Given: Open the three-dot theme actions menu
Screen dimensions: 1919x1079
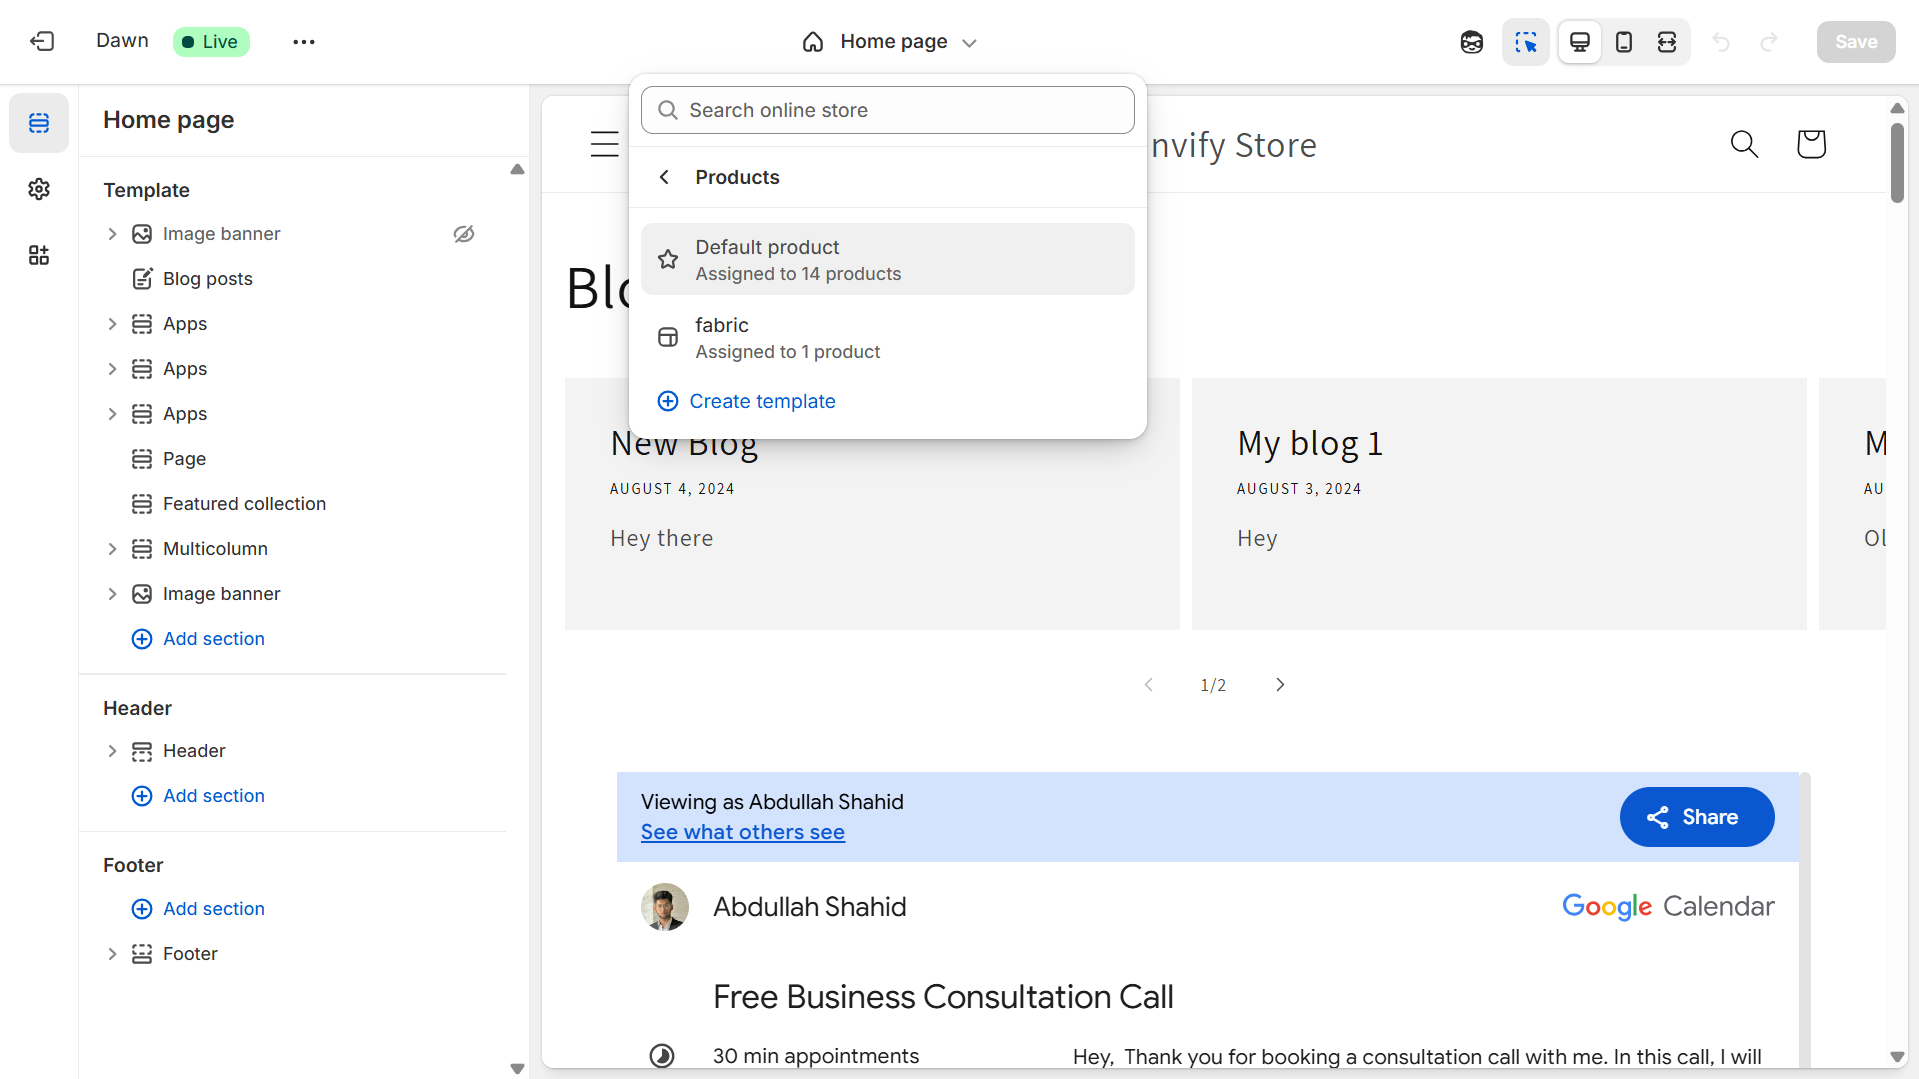Looking at the screenshot, I should coord(304,42).
